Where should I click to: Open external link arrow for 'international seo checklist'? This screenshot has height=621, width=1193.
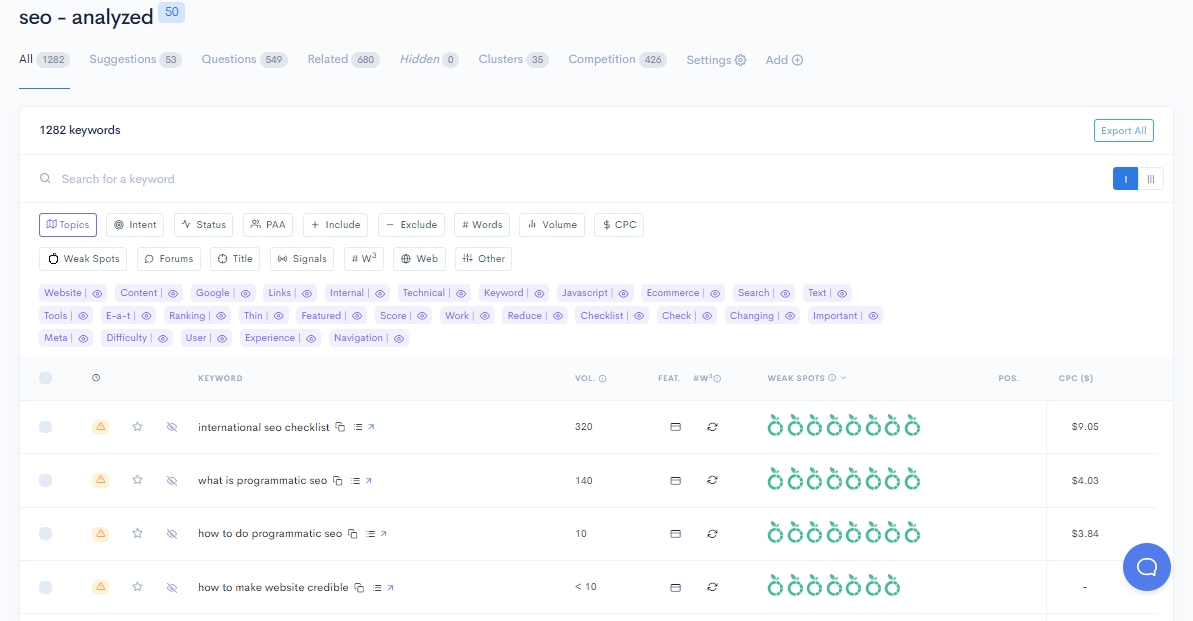[371, 427]
